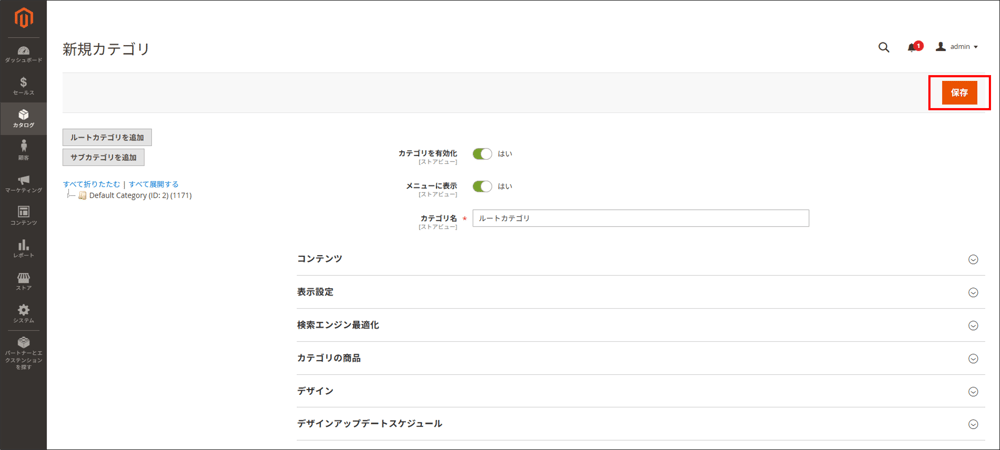
Task: Open the 顧客 sidebar menu
Action: 24,151
